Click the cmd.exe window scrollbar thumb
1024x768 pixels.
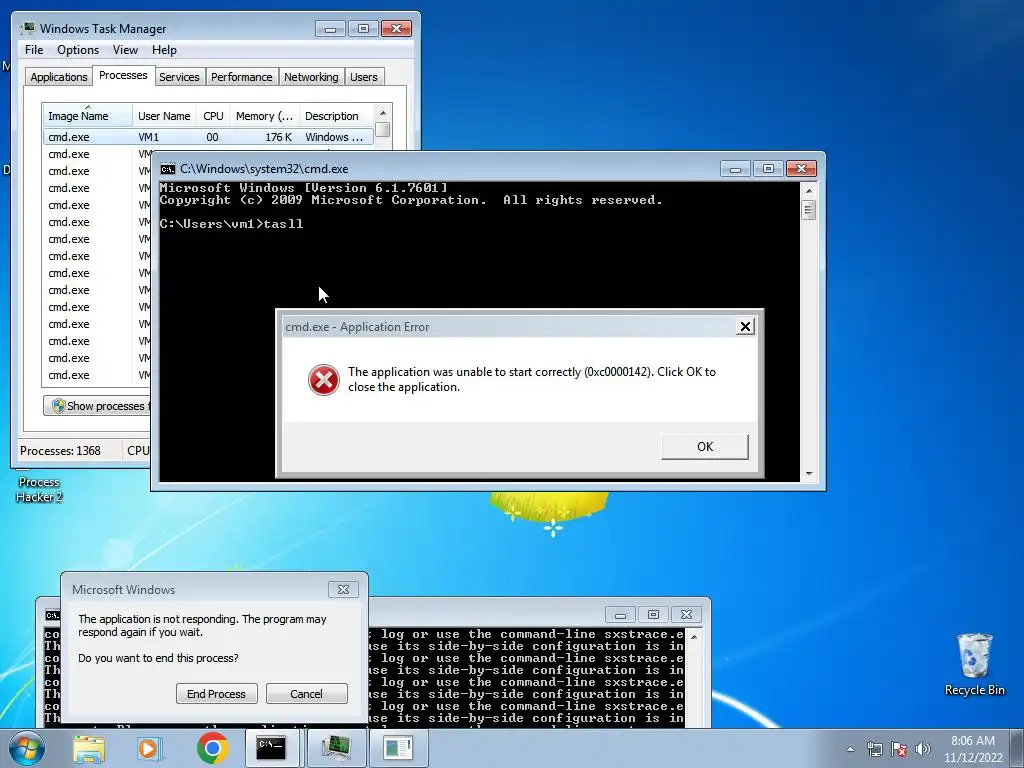808,210
